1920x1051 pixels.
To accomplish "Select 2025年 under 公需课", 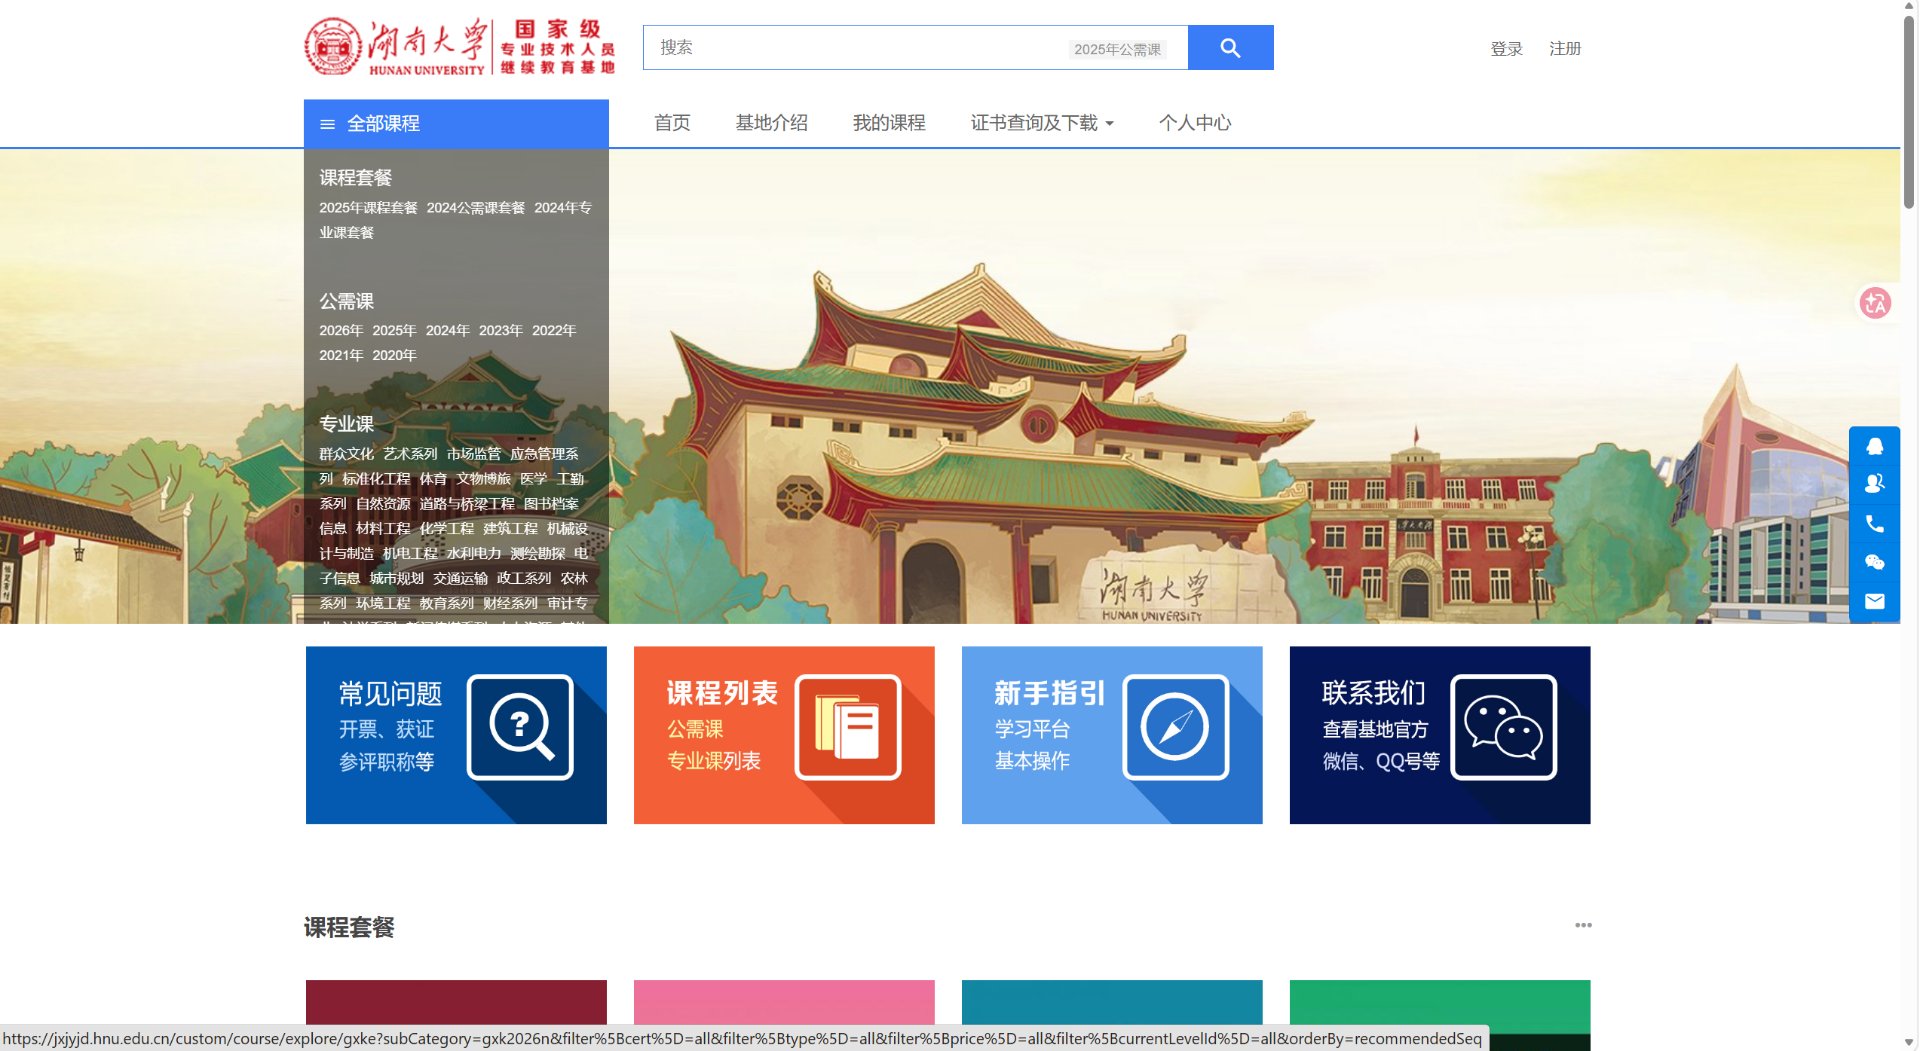I will point(394,331).
